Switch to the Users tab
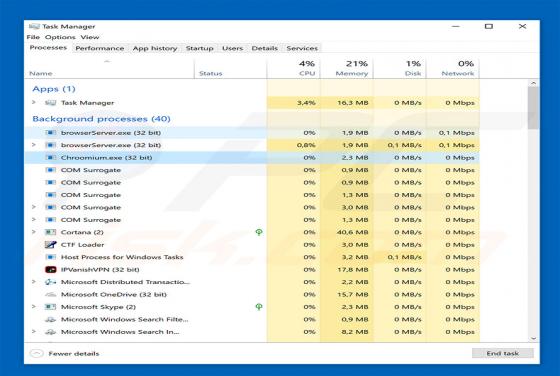560x376 pixels. (x=232, y=48)
